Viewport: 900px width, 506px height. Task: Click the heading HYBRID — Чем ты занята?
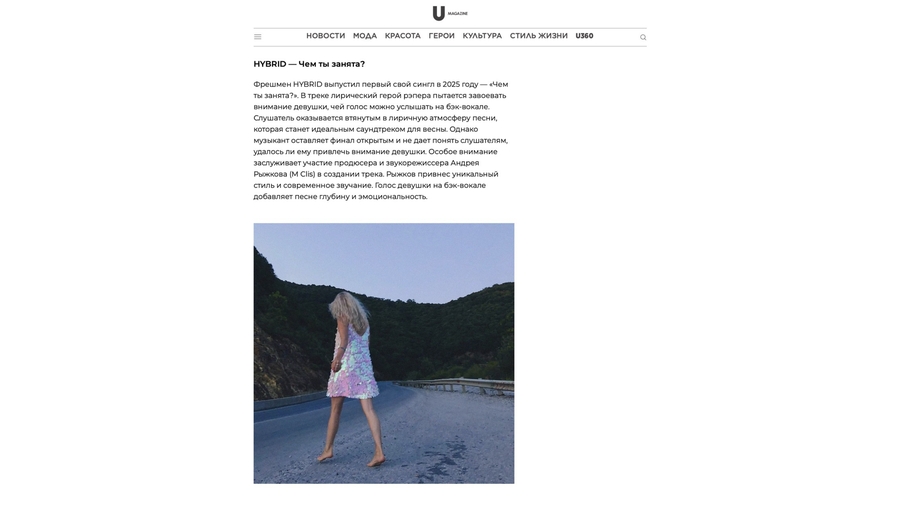(309, 64)
